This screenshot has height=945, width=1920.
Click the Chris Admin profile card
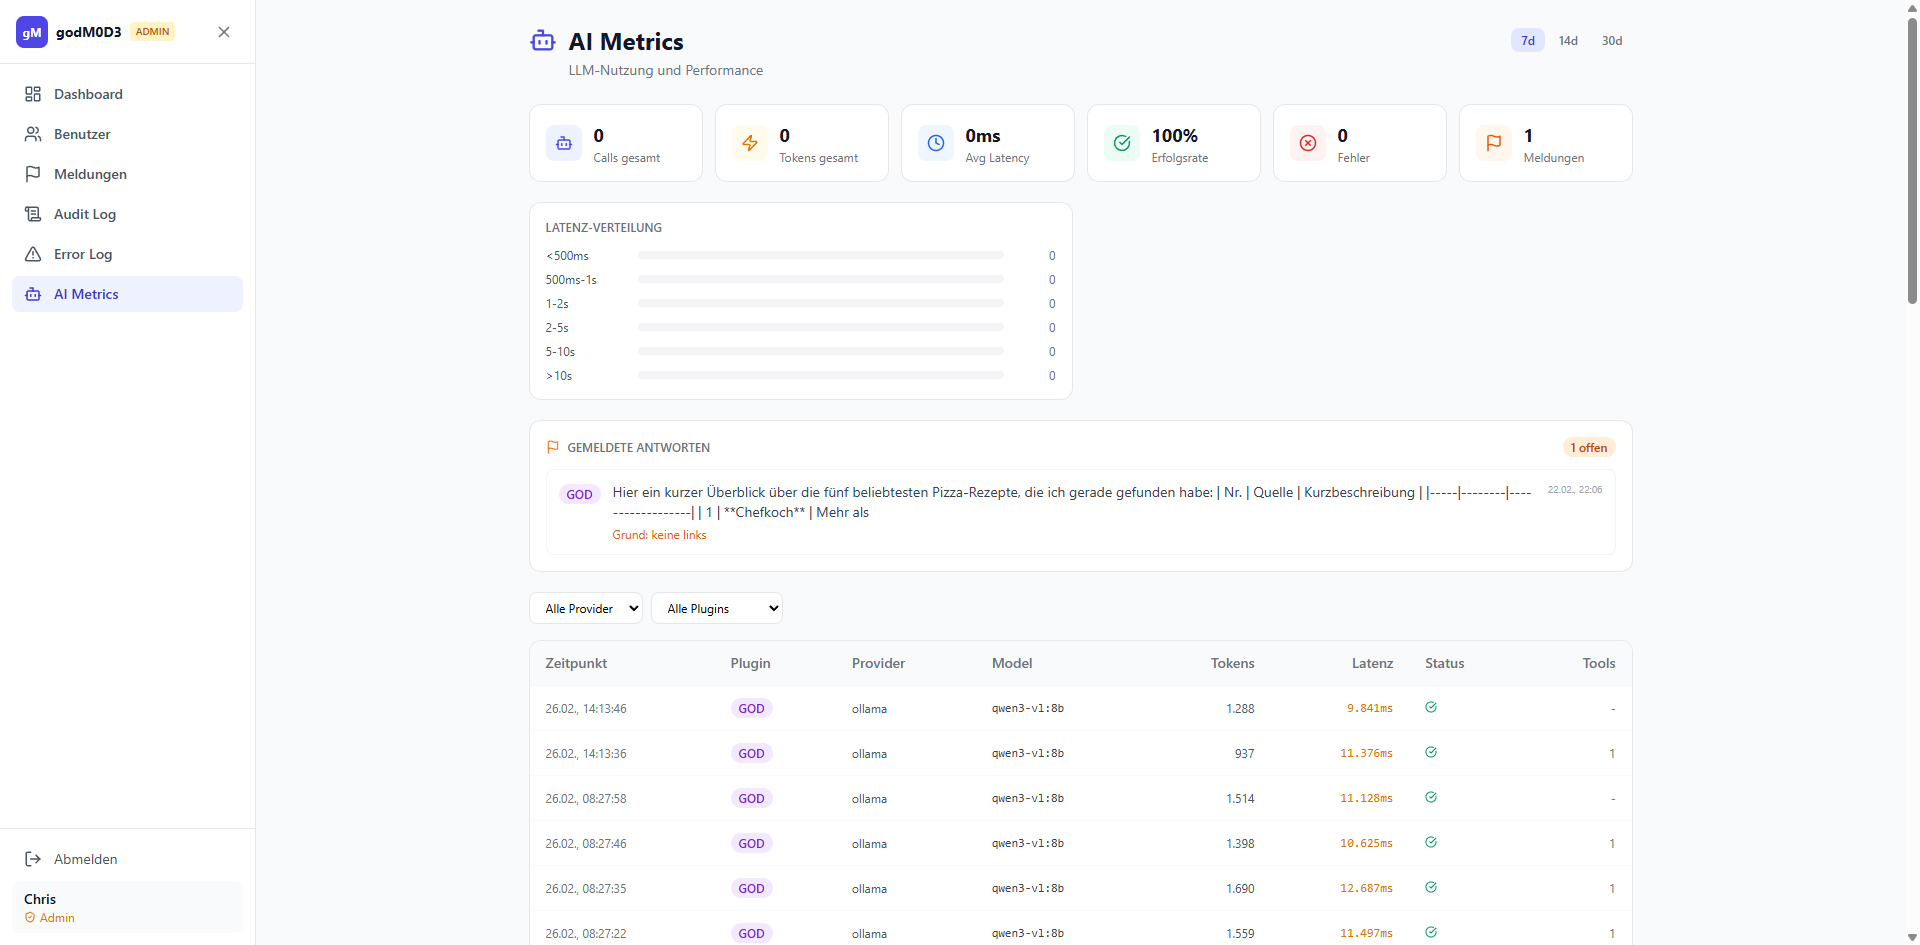click(127, 907)
